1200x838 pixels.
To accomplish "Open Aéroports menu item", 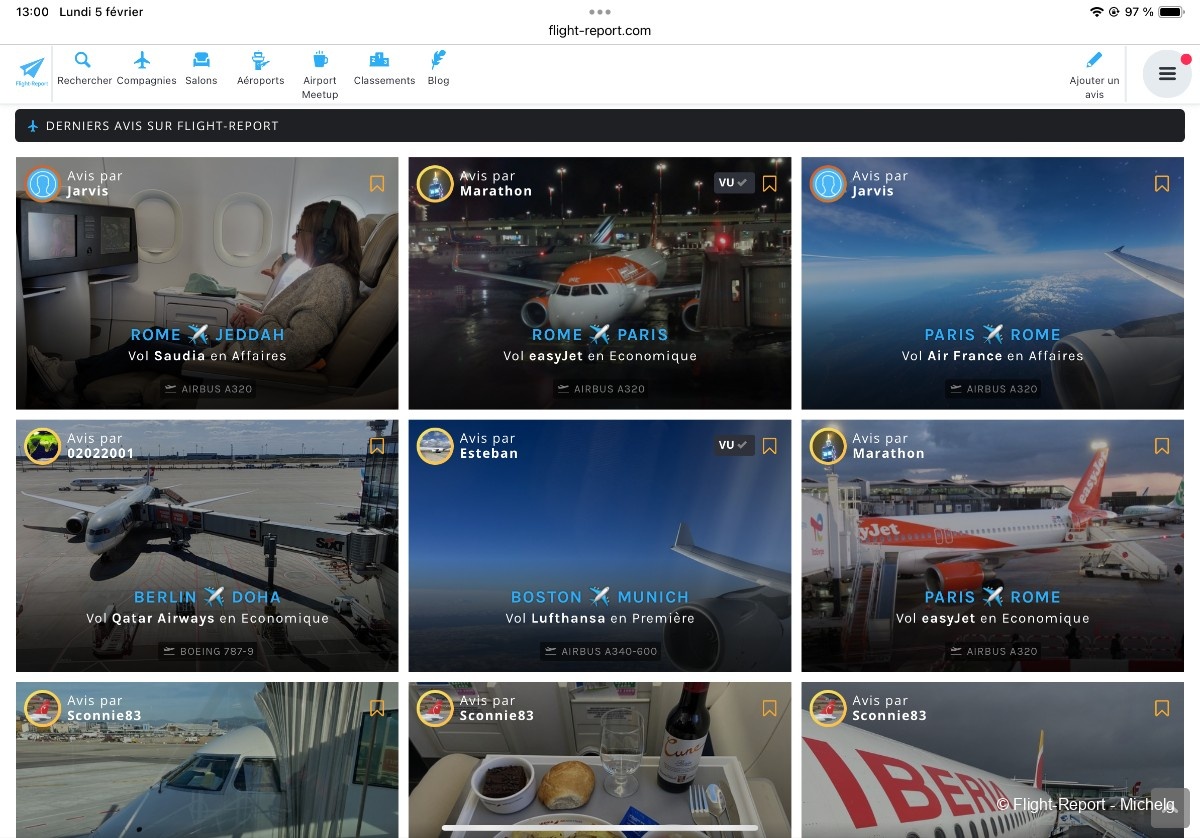I will [260, 69].
